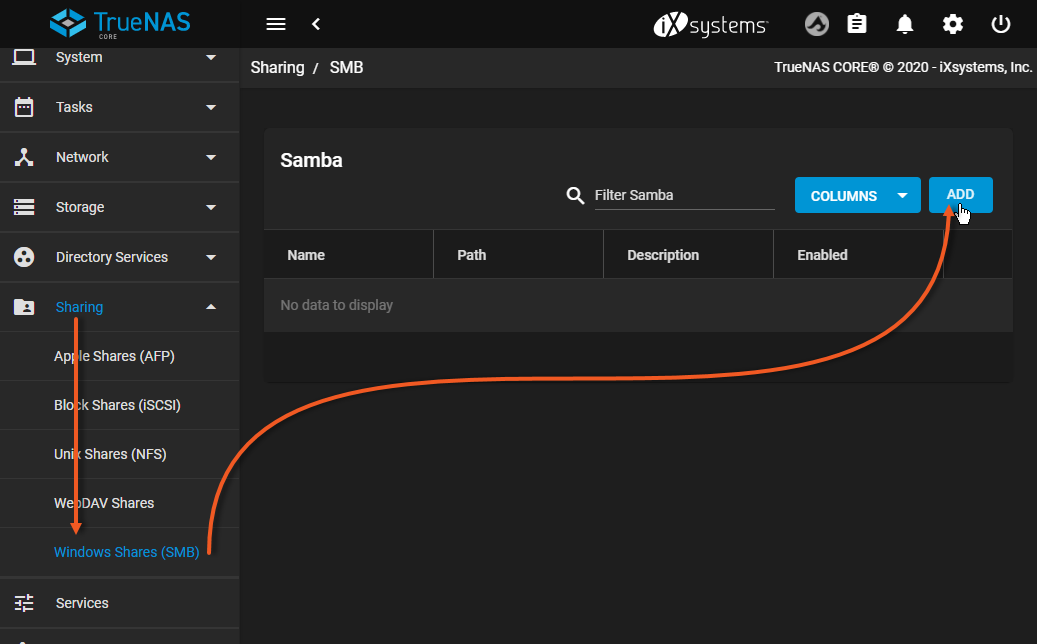Image resolution: width=1037 pixels, height=644 pixels.
Task: Open the iXsystems logo link
Action: [711, 25]
